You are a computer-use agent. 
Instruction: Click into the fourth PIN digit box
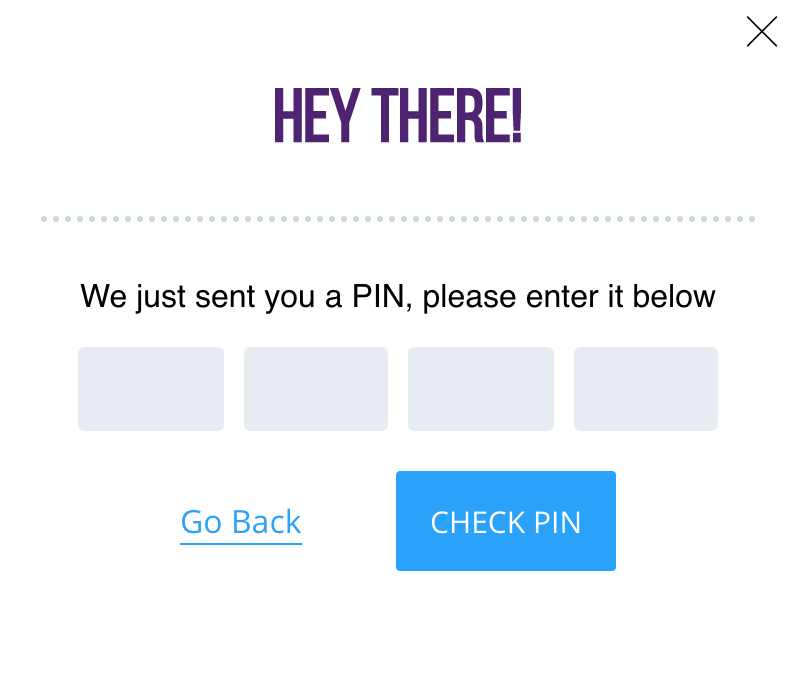[646, 389]
